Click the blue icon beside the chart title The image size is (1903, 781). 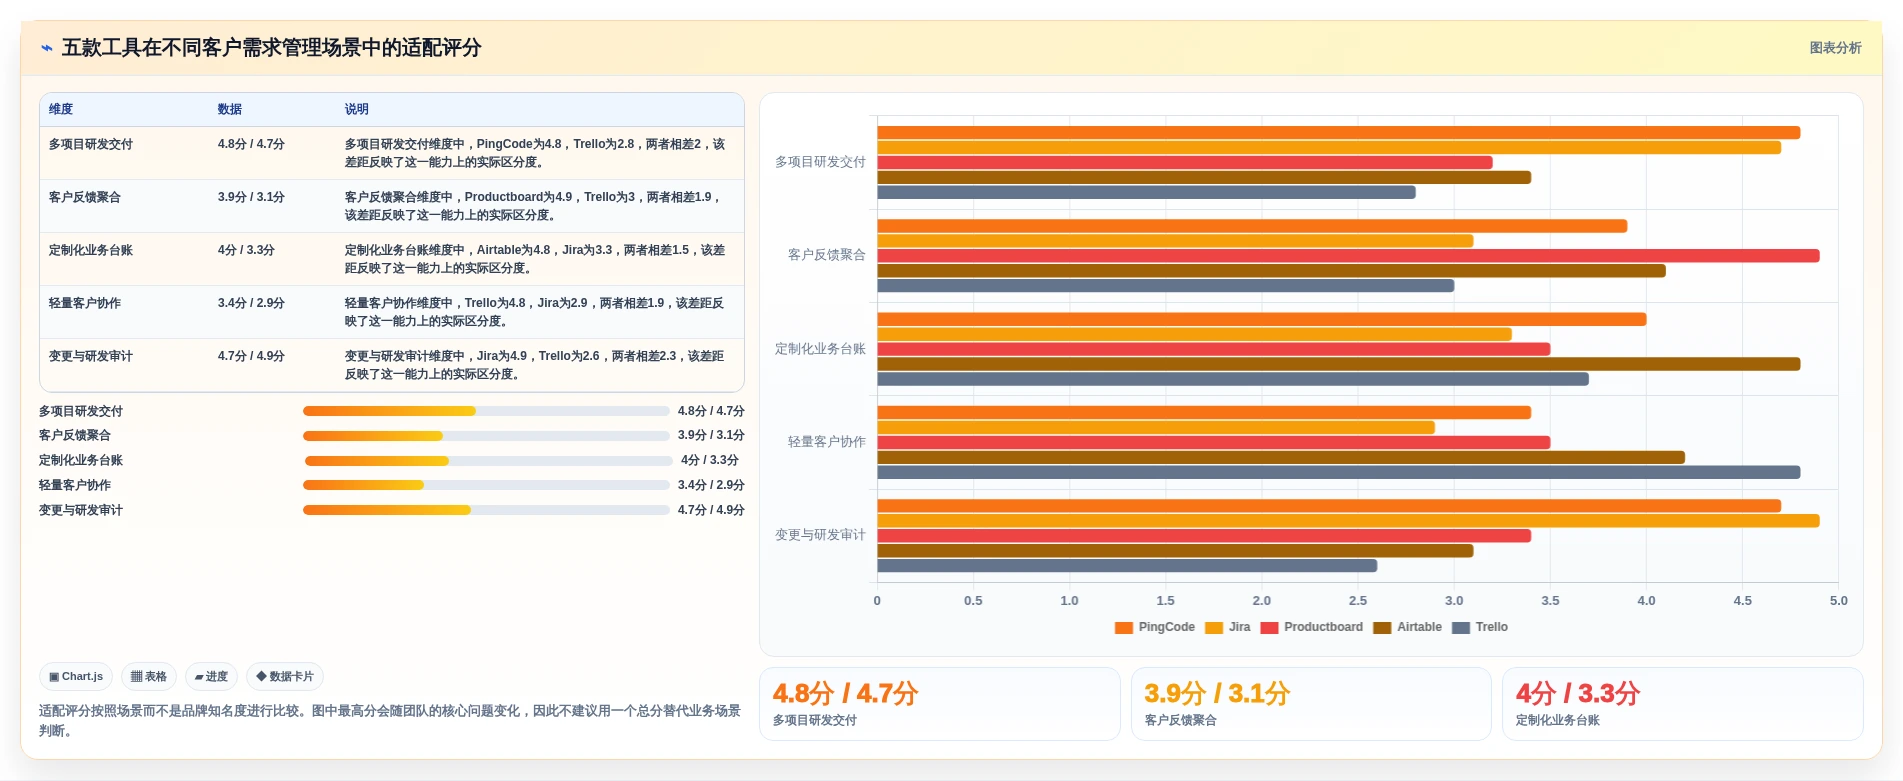(46, 48)
